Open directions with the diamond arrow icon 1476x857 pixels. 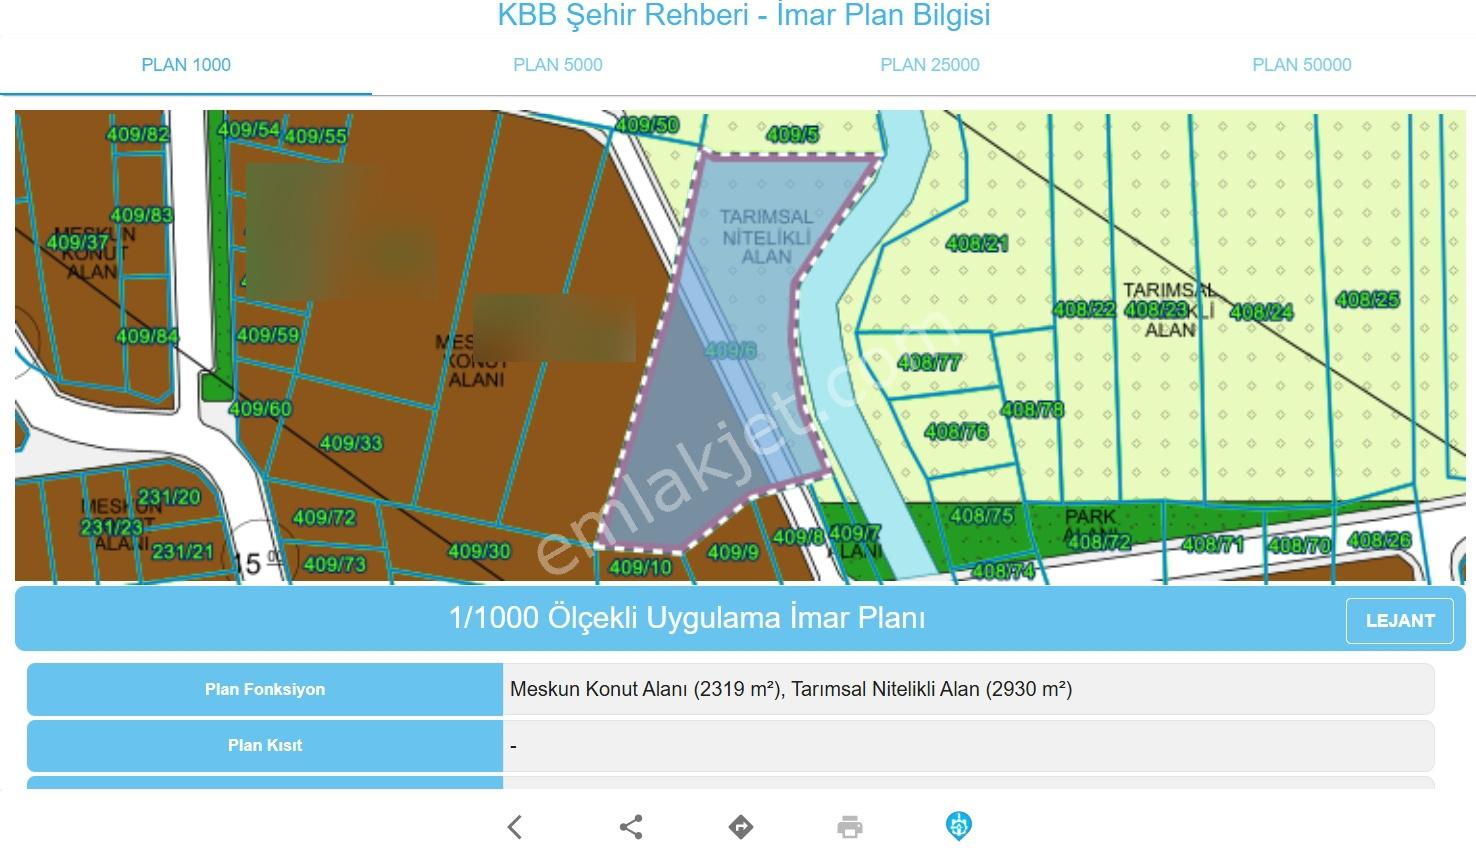pyautogui.click(x=741, y=827)
